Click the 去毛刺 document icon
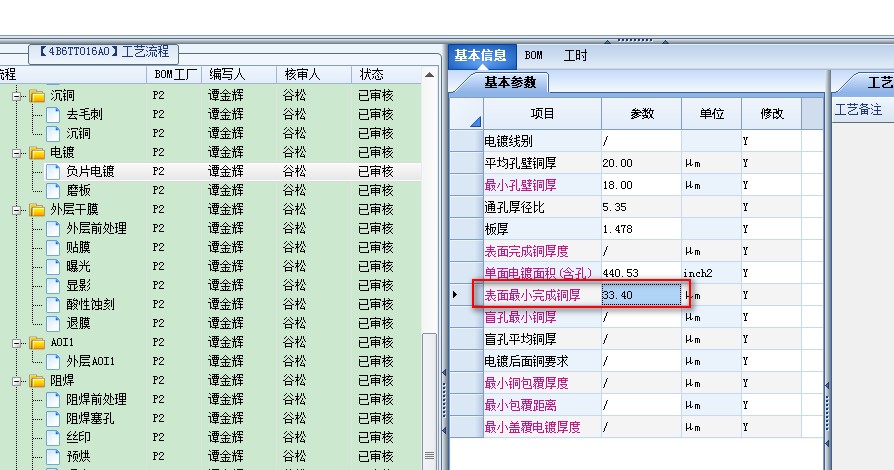The width and height of the screenshot is (894, 470). click(53, 115)
